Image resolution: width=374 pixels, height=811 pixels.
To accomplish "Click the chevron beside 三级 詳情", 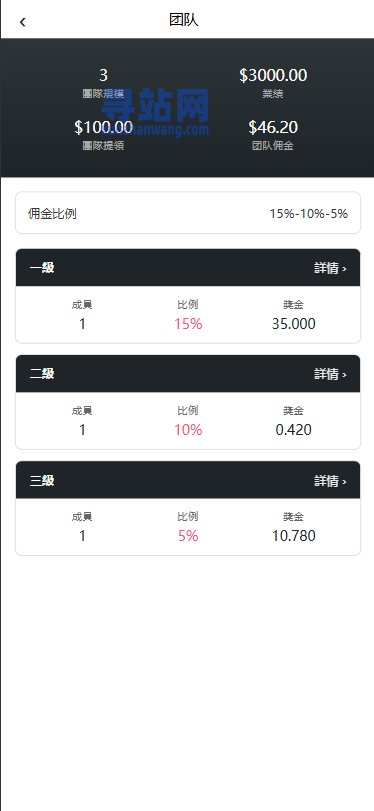I will 345,482.
